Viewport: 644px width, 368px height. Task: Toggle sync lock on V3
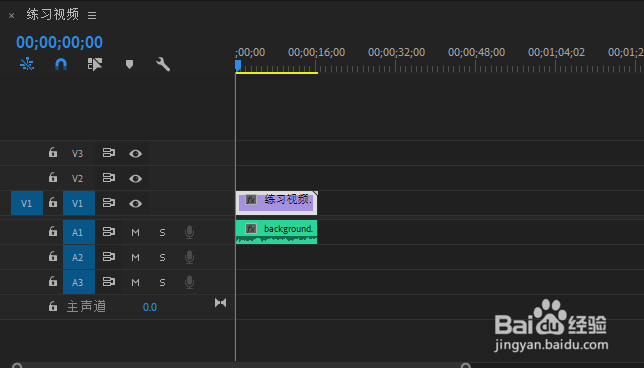(108, 153)
